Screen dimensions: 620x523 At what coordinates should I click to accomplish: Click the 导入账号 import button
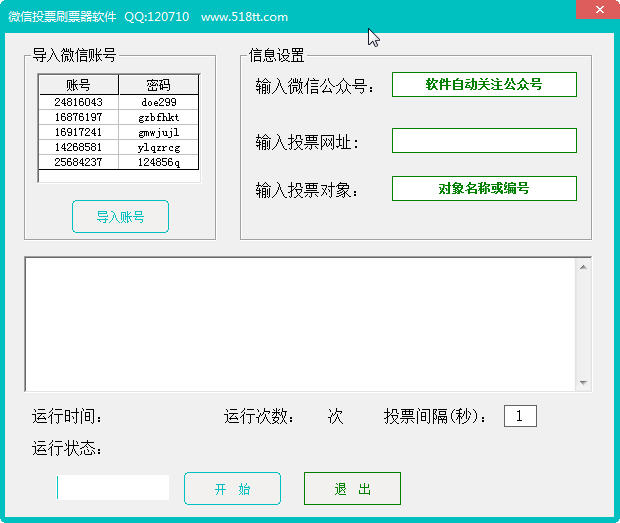point(120,216)
